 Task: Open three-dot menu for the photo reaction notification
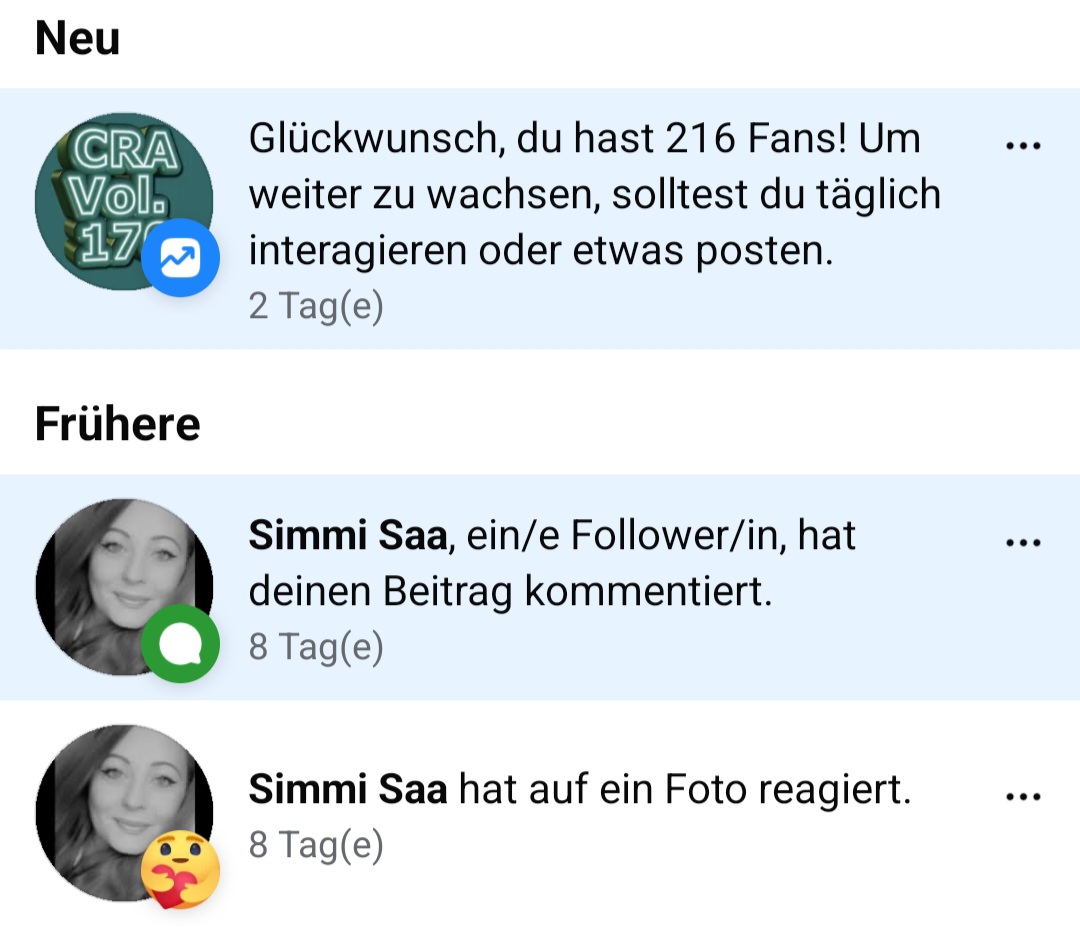pos(1023,797)
